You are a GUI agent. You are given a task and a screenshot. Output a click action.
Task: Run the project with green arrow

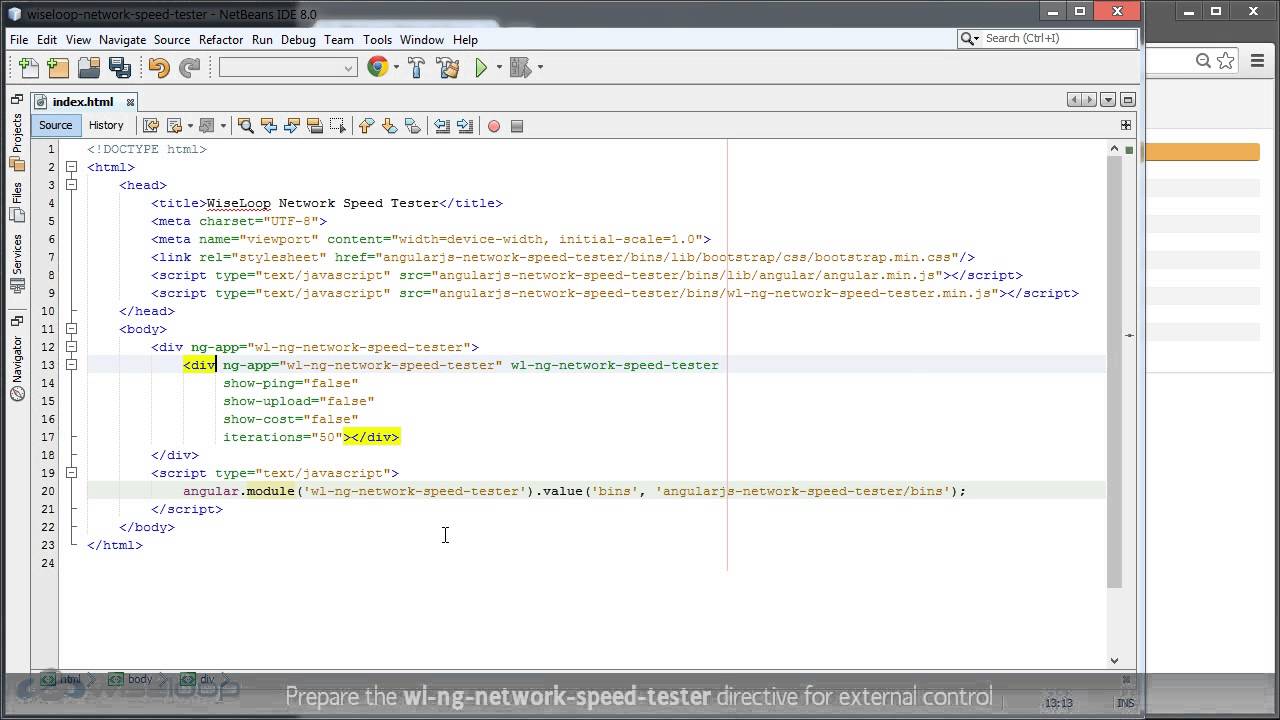pos(481,67)
